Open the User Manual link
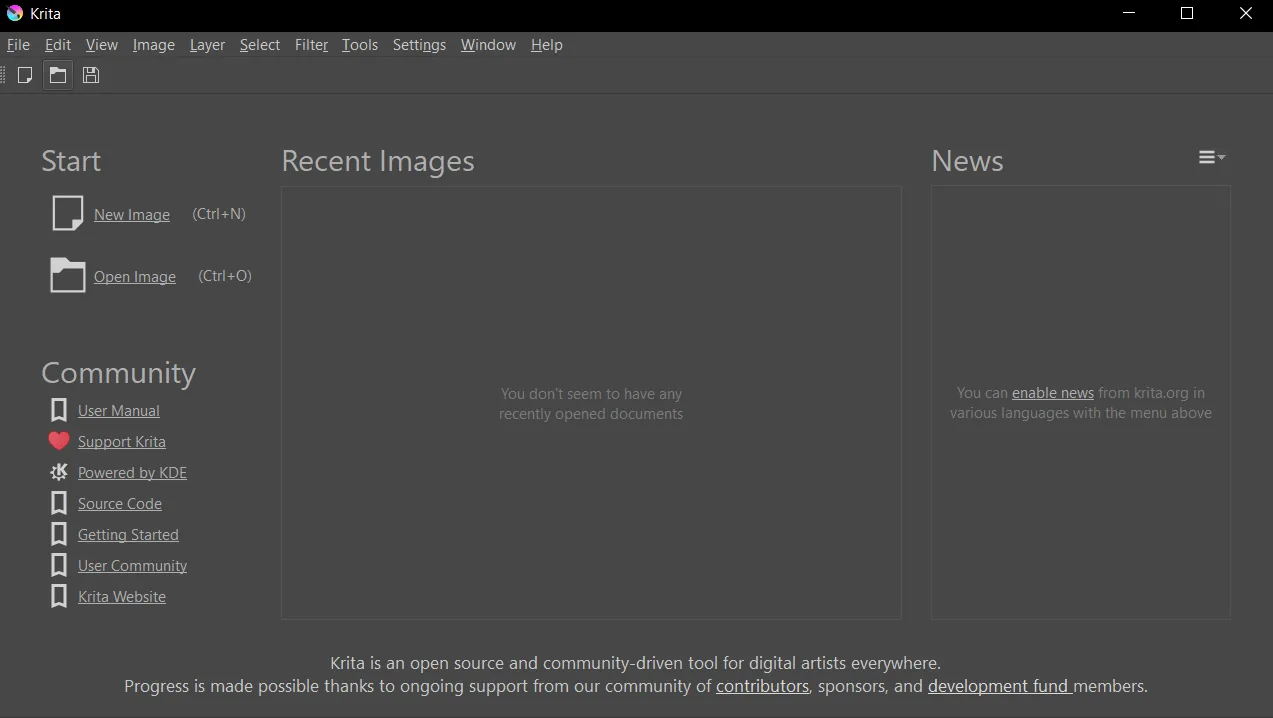The height and width of the screenshot is (718, 1273). pos(119,411)
